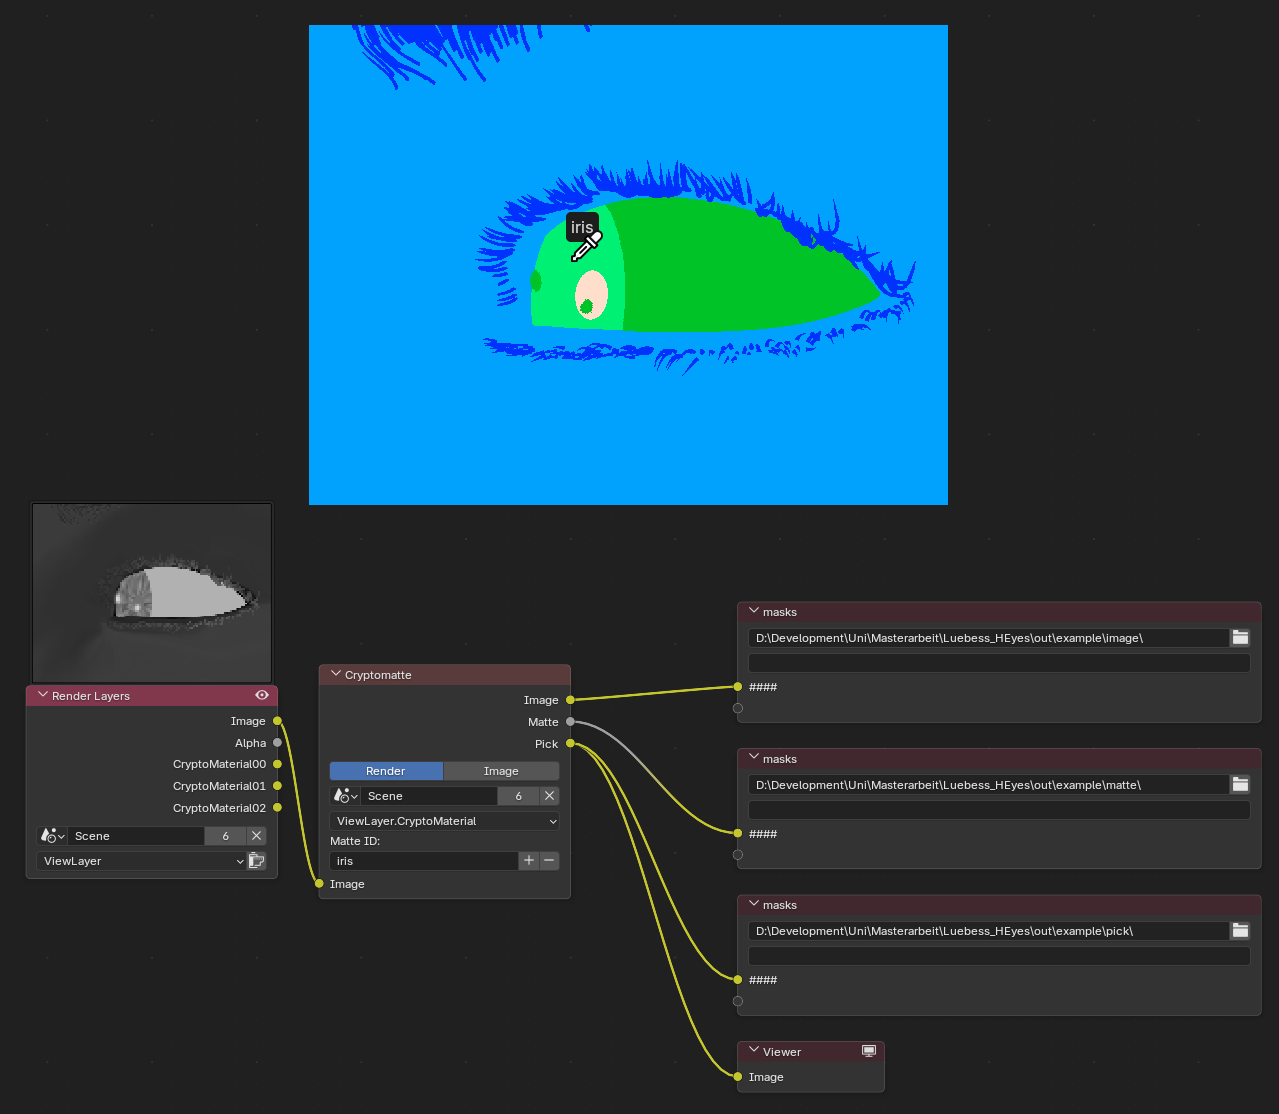Collapse the Viewer node
Viewport: 1279px width, 1114px height.
point(754,1051)
